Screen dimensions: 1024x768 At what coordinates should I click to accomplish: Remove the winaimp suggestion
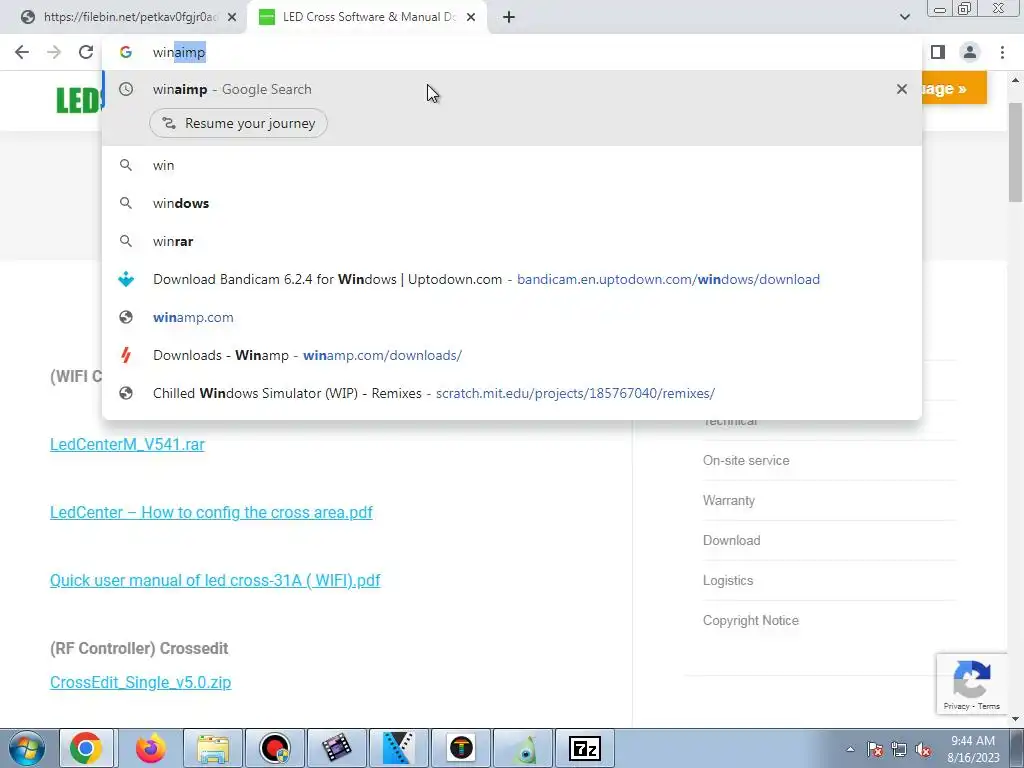tap(901, 89)
